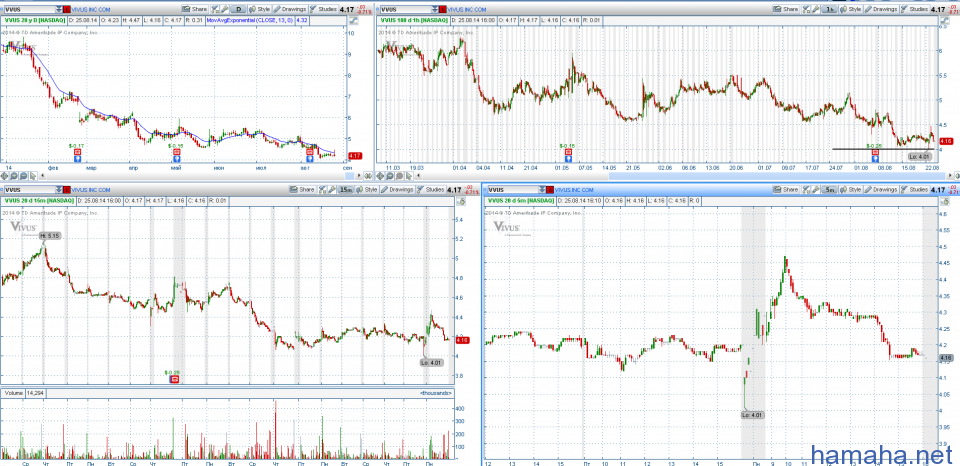Click the quick-tools icon left of wrench in daily chart
The height and width of the screenshot is (466, 960).
coord(215,9)
